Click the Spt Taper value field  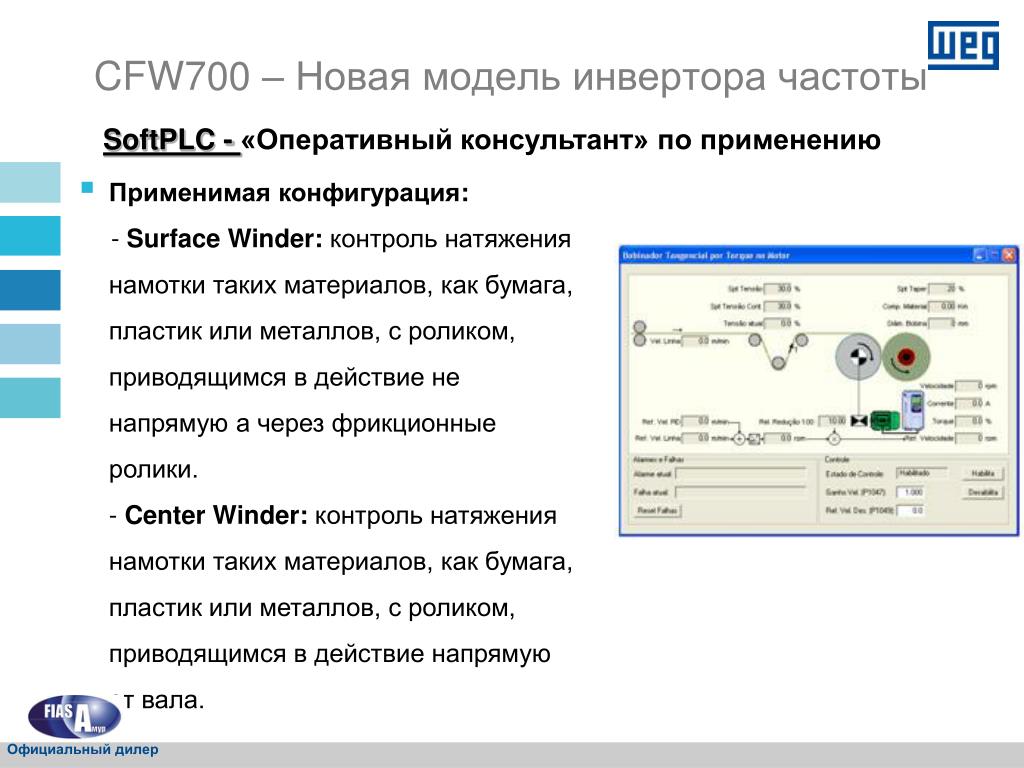[943, 288]
